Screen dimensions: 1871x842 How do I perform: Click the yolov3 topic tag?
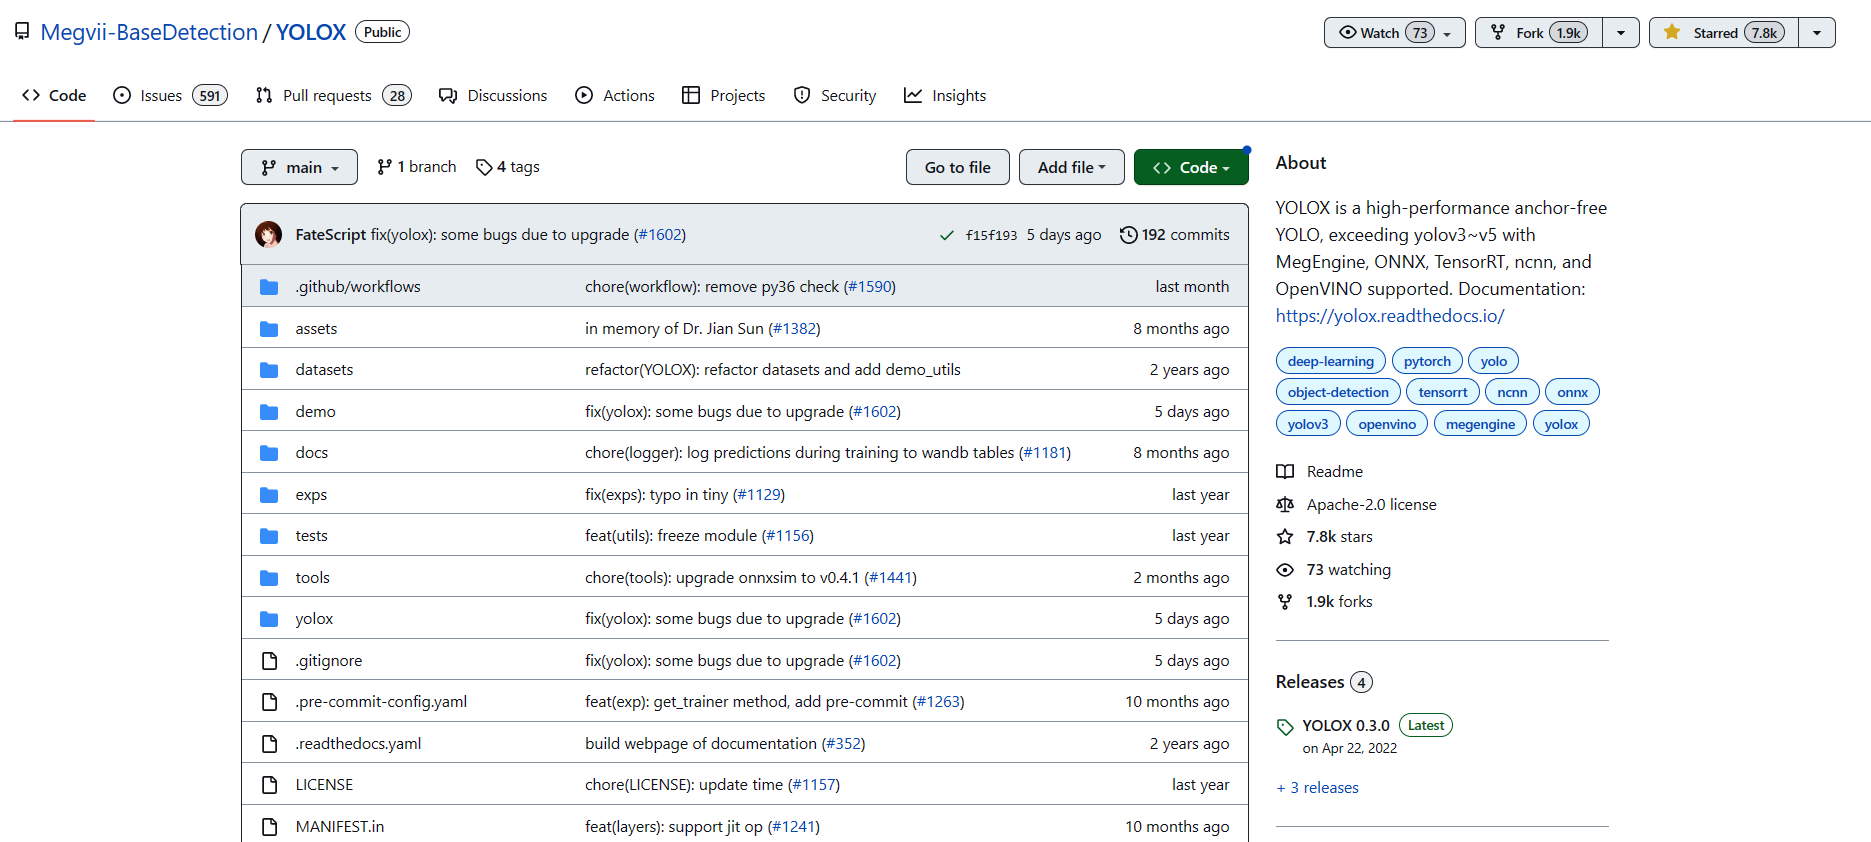tap(1308, 424)
